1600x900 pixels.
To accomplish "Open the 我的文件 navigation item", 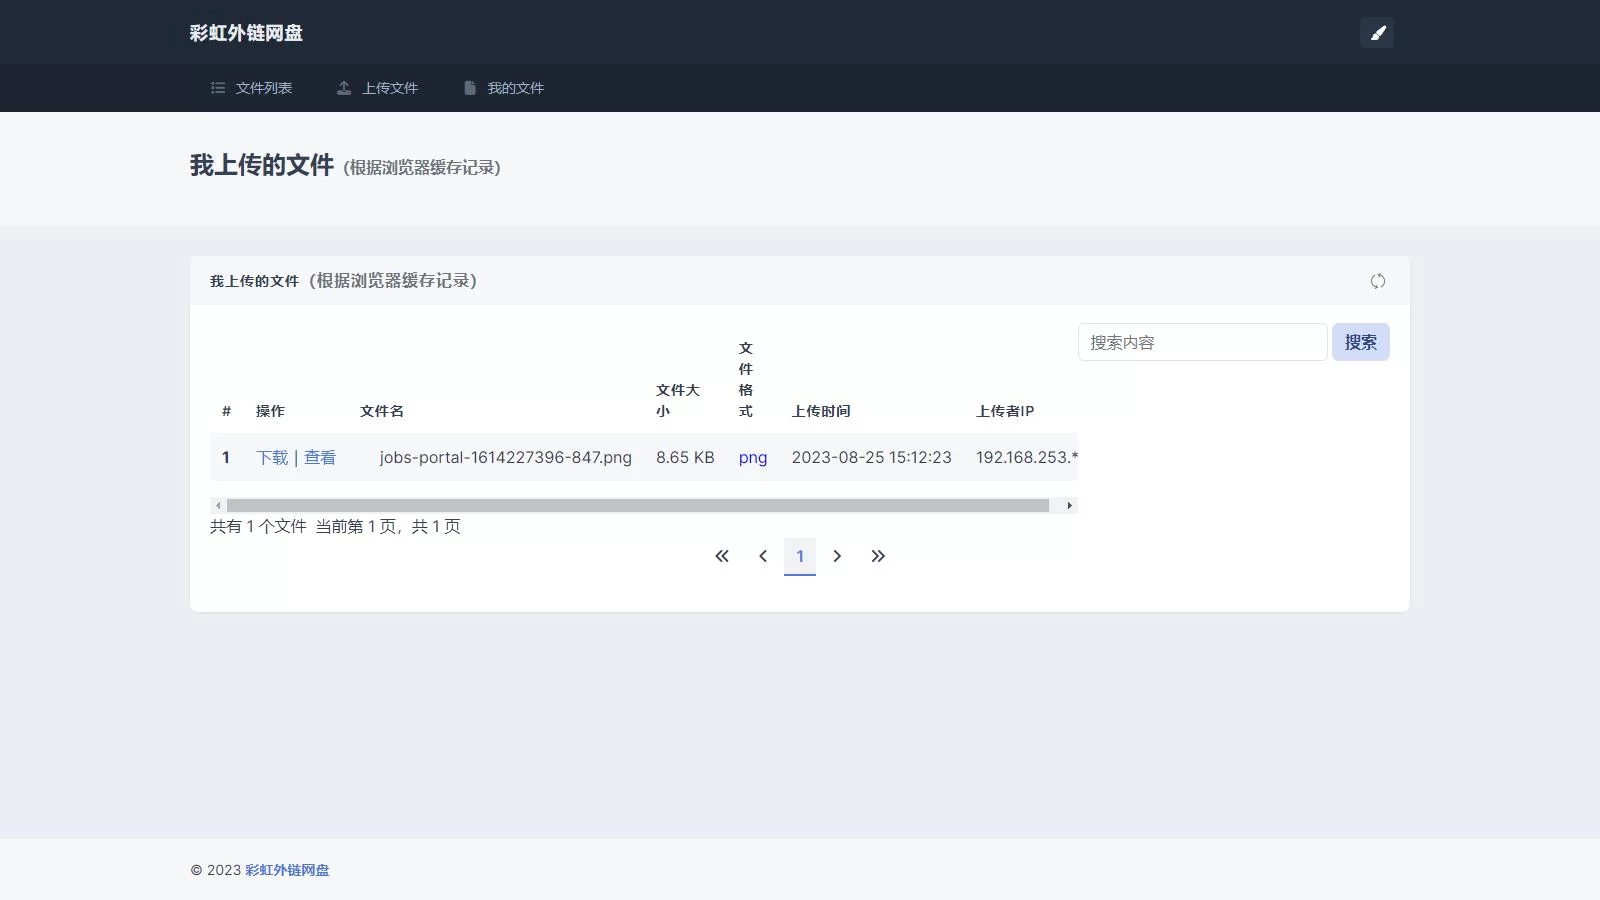I will 514,88.
